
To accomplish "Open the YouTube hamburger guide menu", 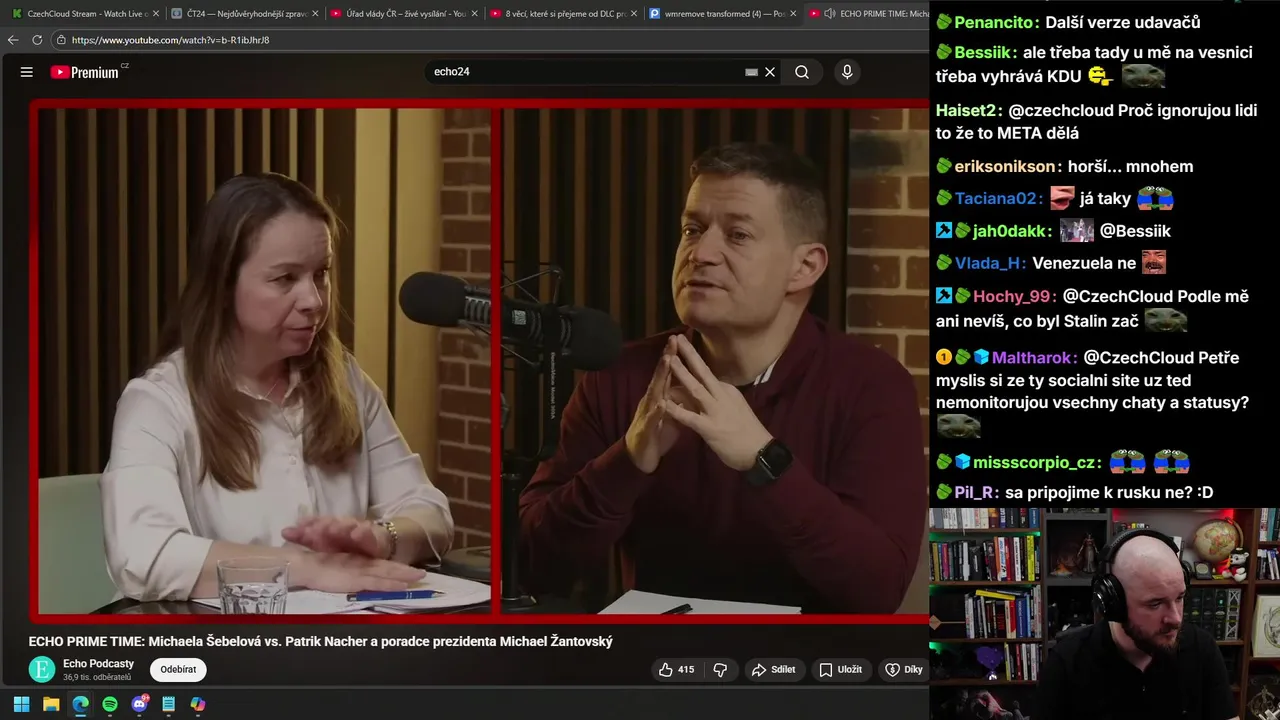I will [x=27, y=72].
